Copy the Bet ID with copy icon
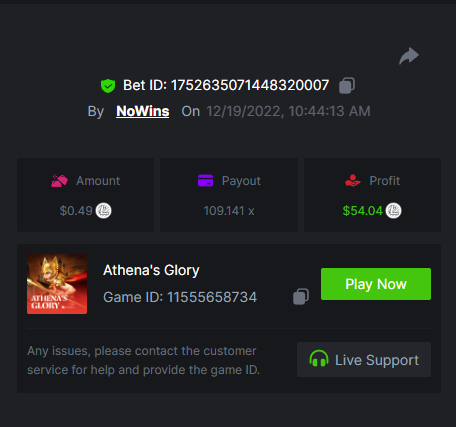Image resolution: width=456 pixels, height=427 pixels. (x=347, y=85)
